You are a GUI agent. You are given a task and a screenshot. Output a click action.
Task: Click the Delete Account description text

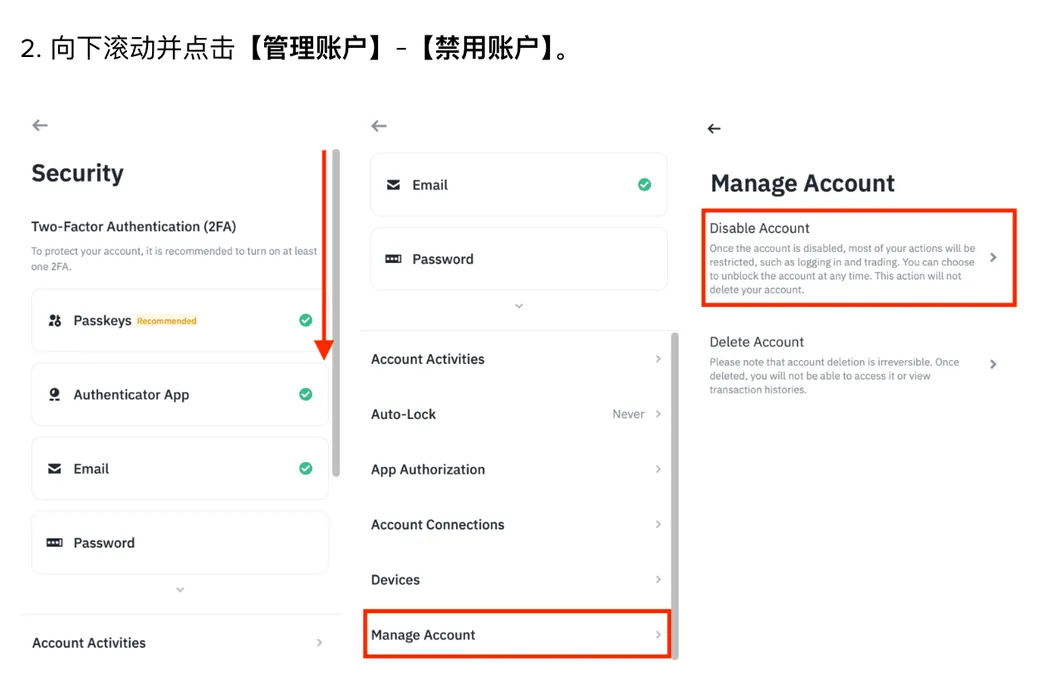[834, 376]
